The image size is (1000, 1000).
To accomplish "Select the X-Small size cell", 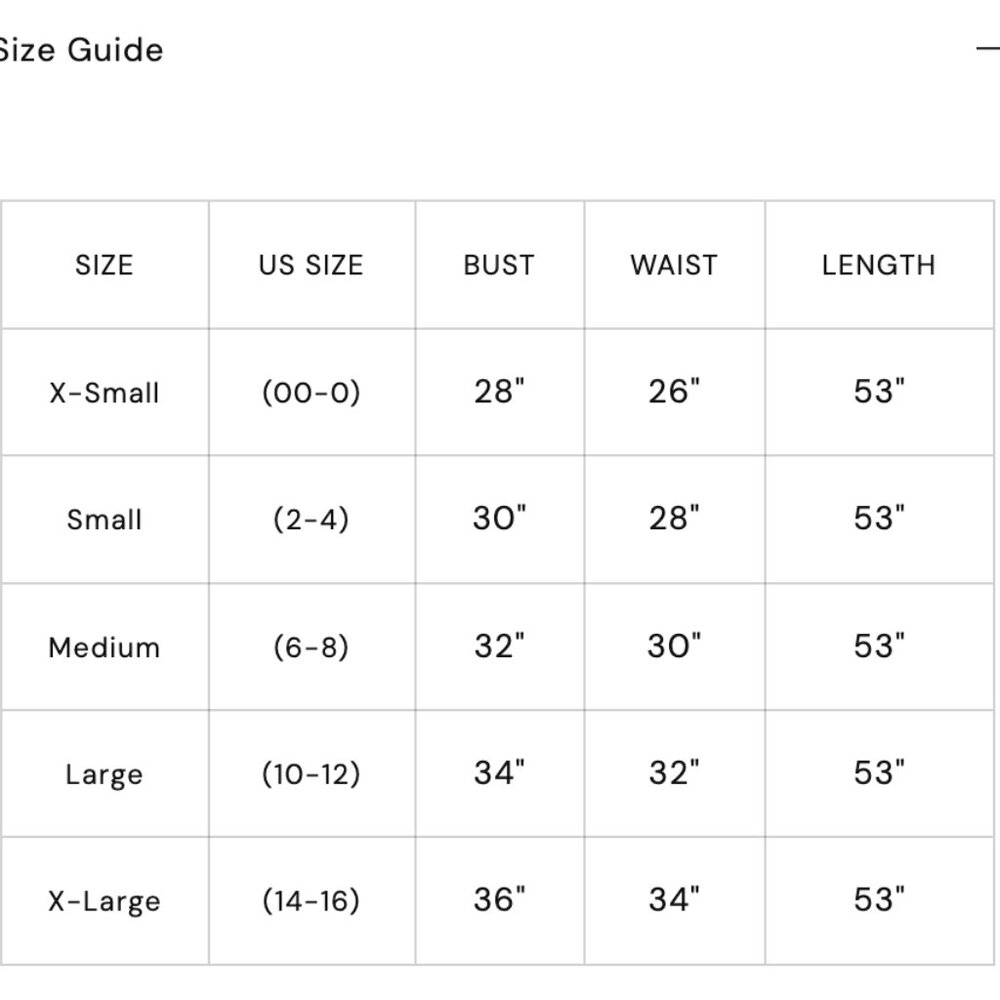I will 104,392.
